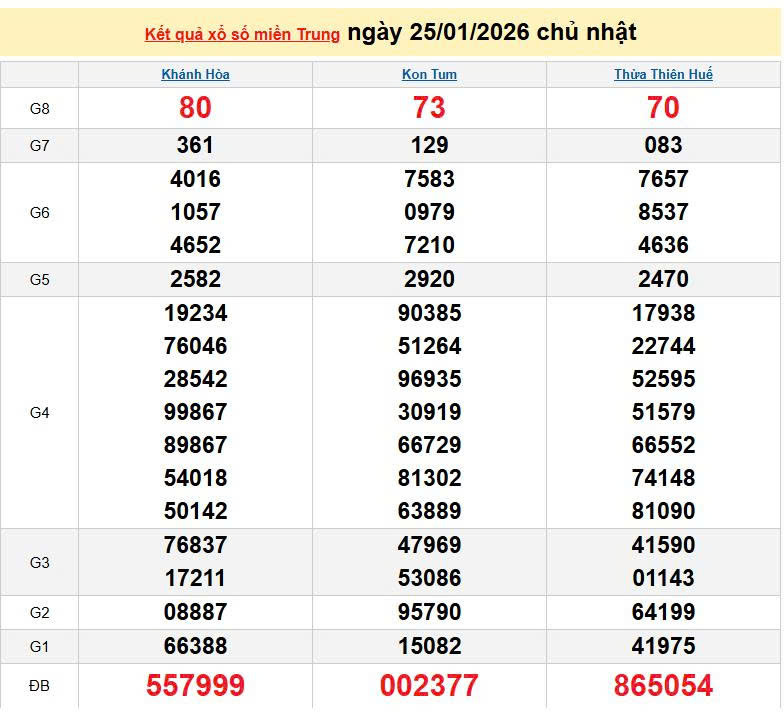Select the G2 result 08887
Viewport: 784px width, 716px height.
[195, 612]
